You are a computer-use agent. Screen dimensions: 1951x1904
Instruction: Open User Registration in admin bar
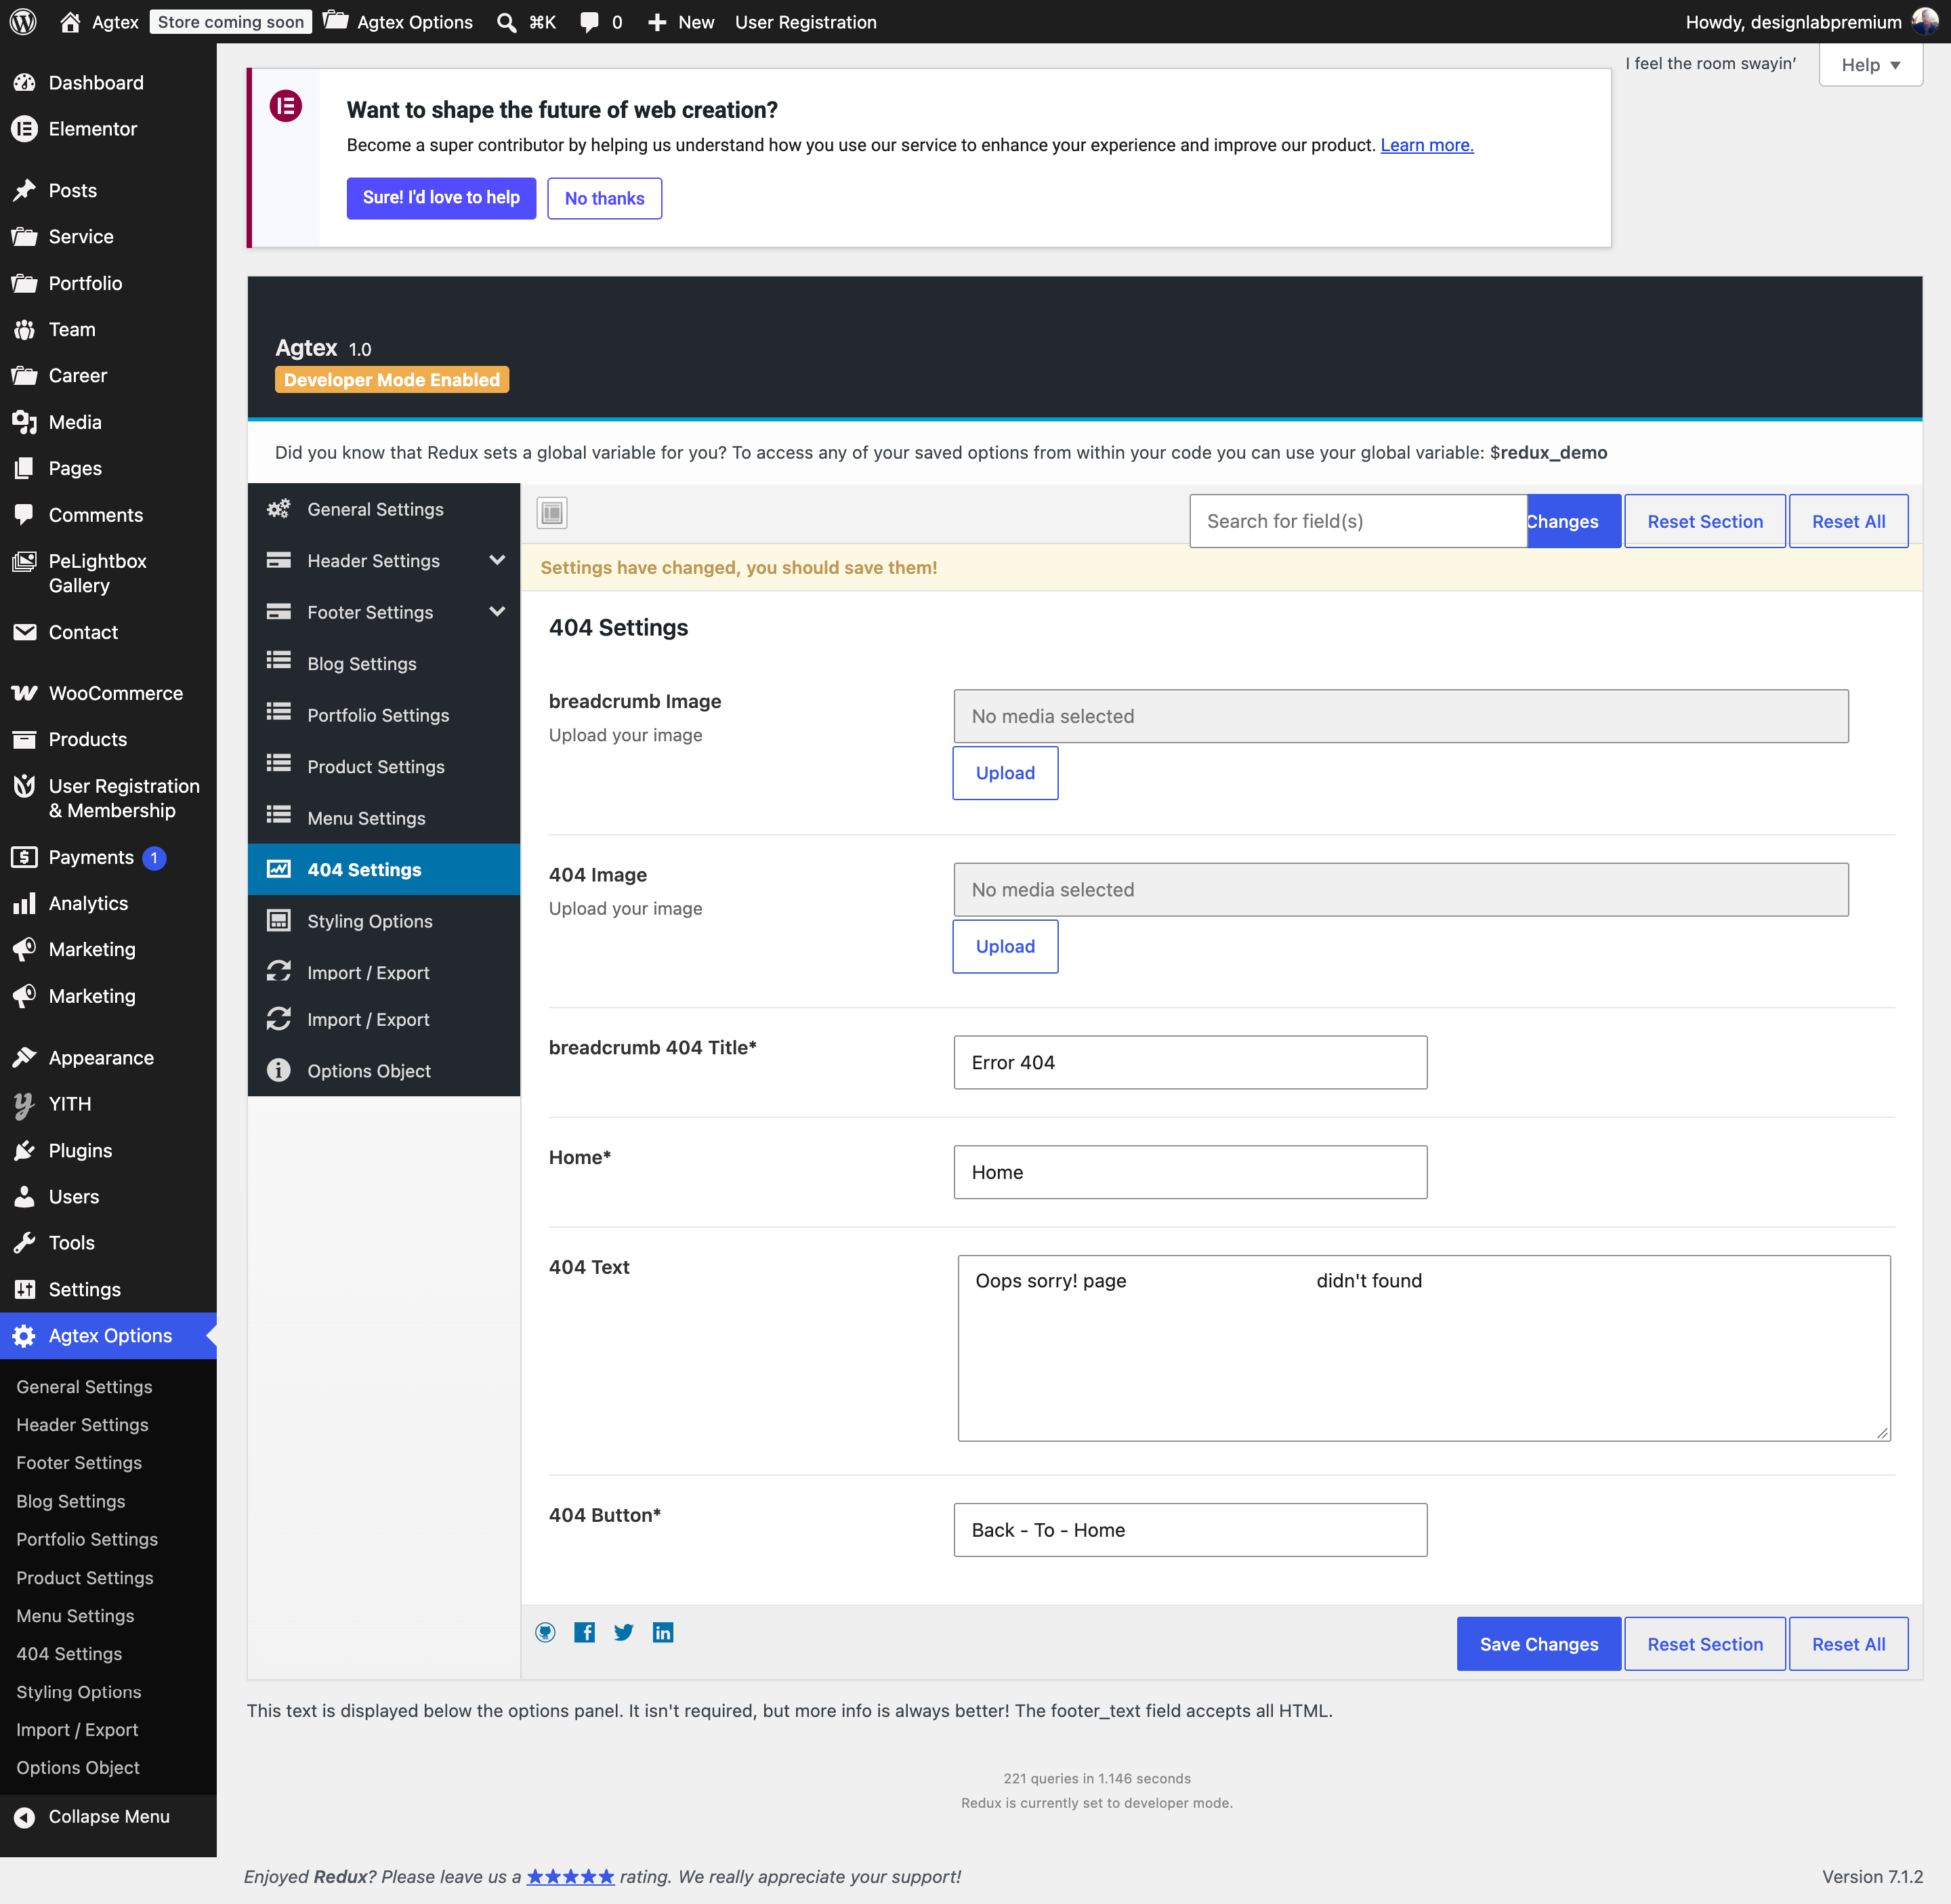(x=805, y=22)
